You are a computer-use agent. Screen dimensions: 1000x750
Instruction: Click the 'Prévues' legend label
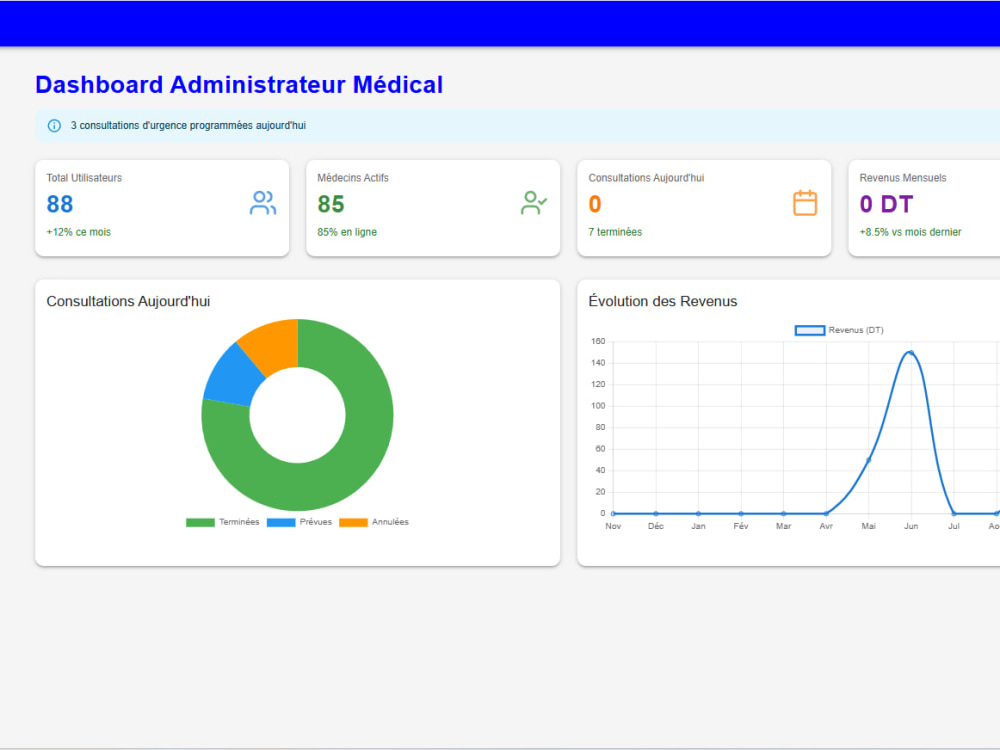click(316, 522)
